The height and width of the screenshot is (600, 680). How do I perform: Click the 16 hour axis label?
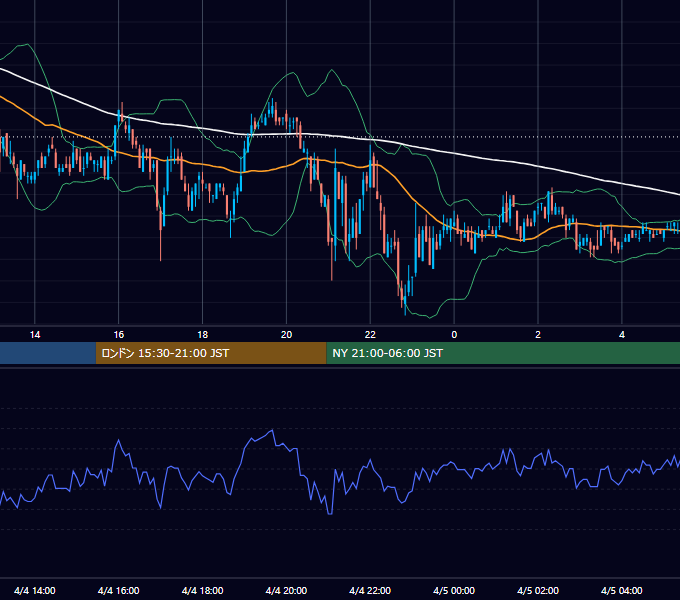118,335
